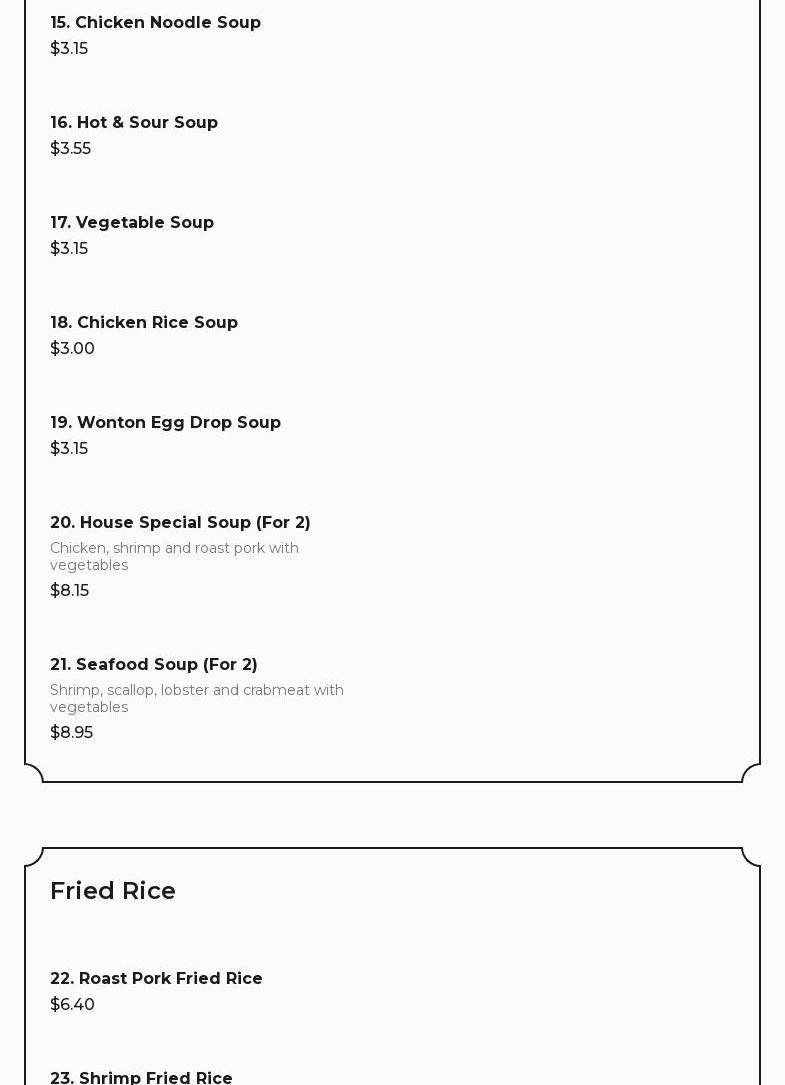This screenshot has height=1085, width=785.
Task: Click the price under Vegetable Soup
Action: click(69, 248)
